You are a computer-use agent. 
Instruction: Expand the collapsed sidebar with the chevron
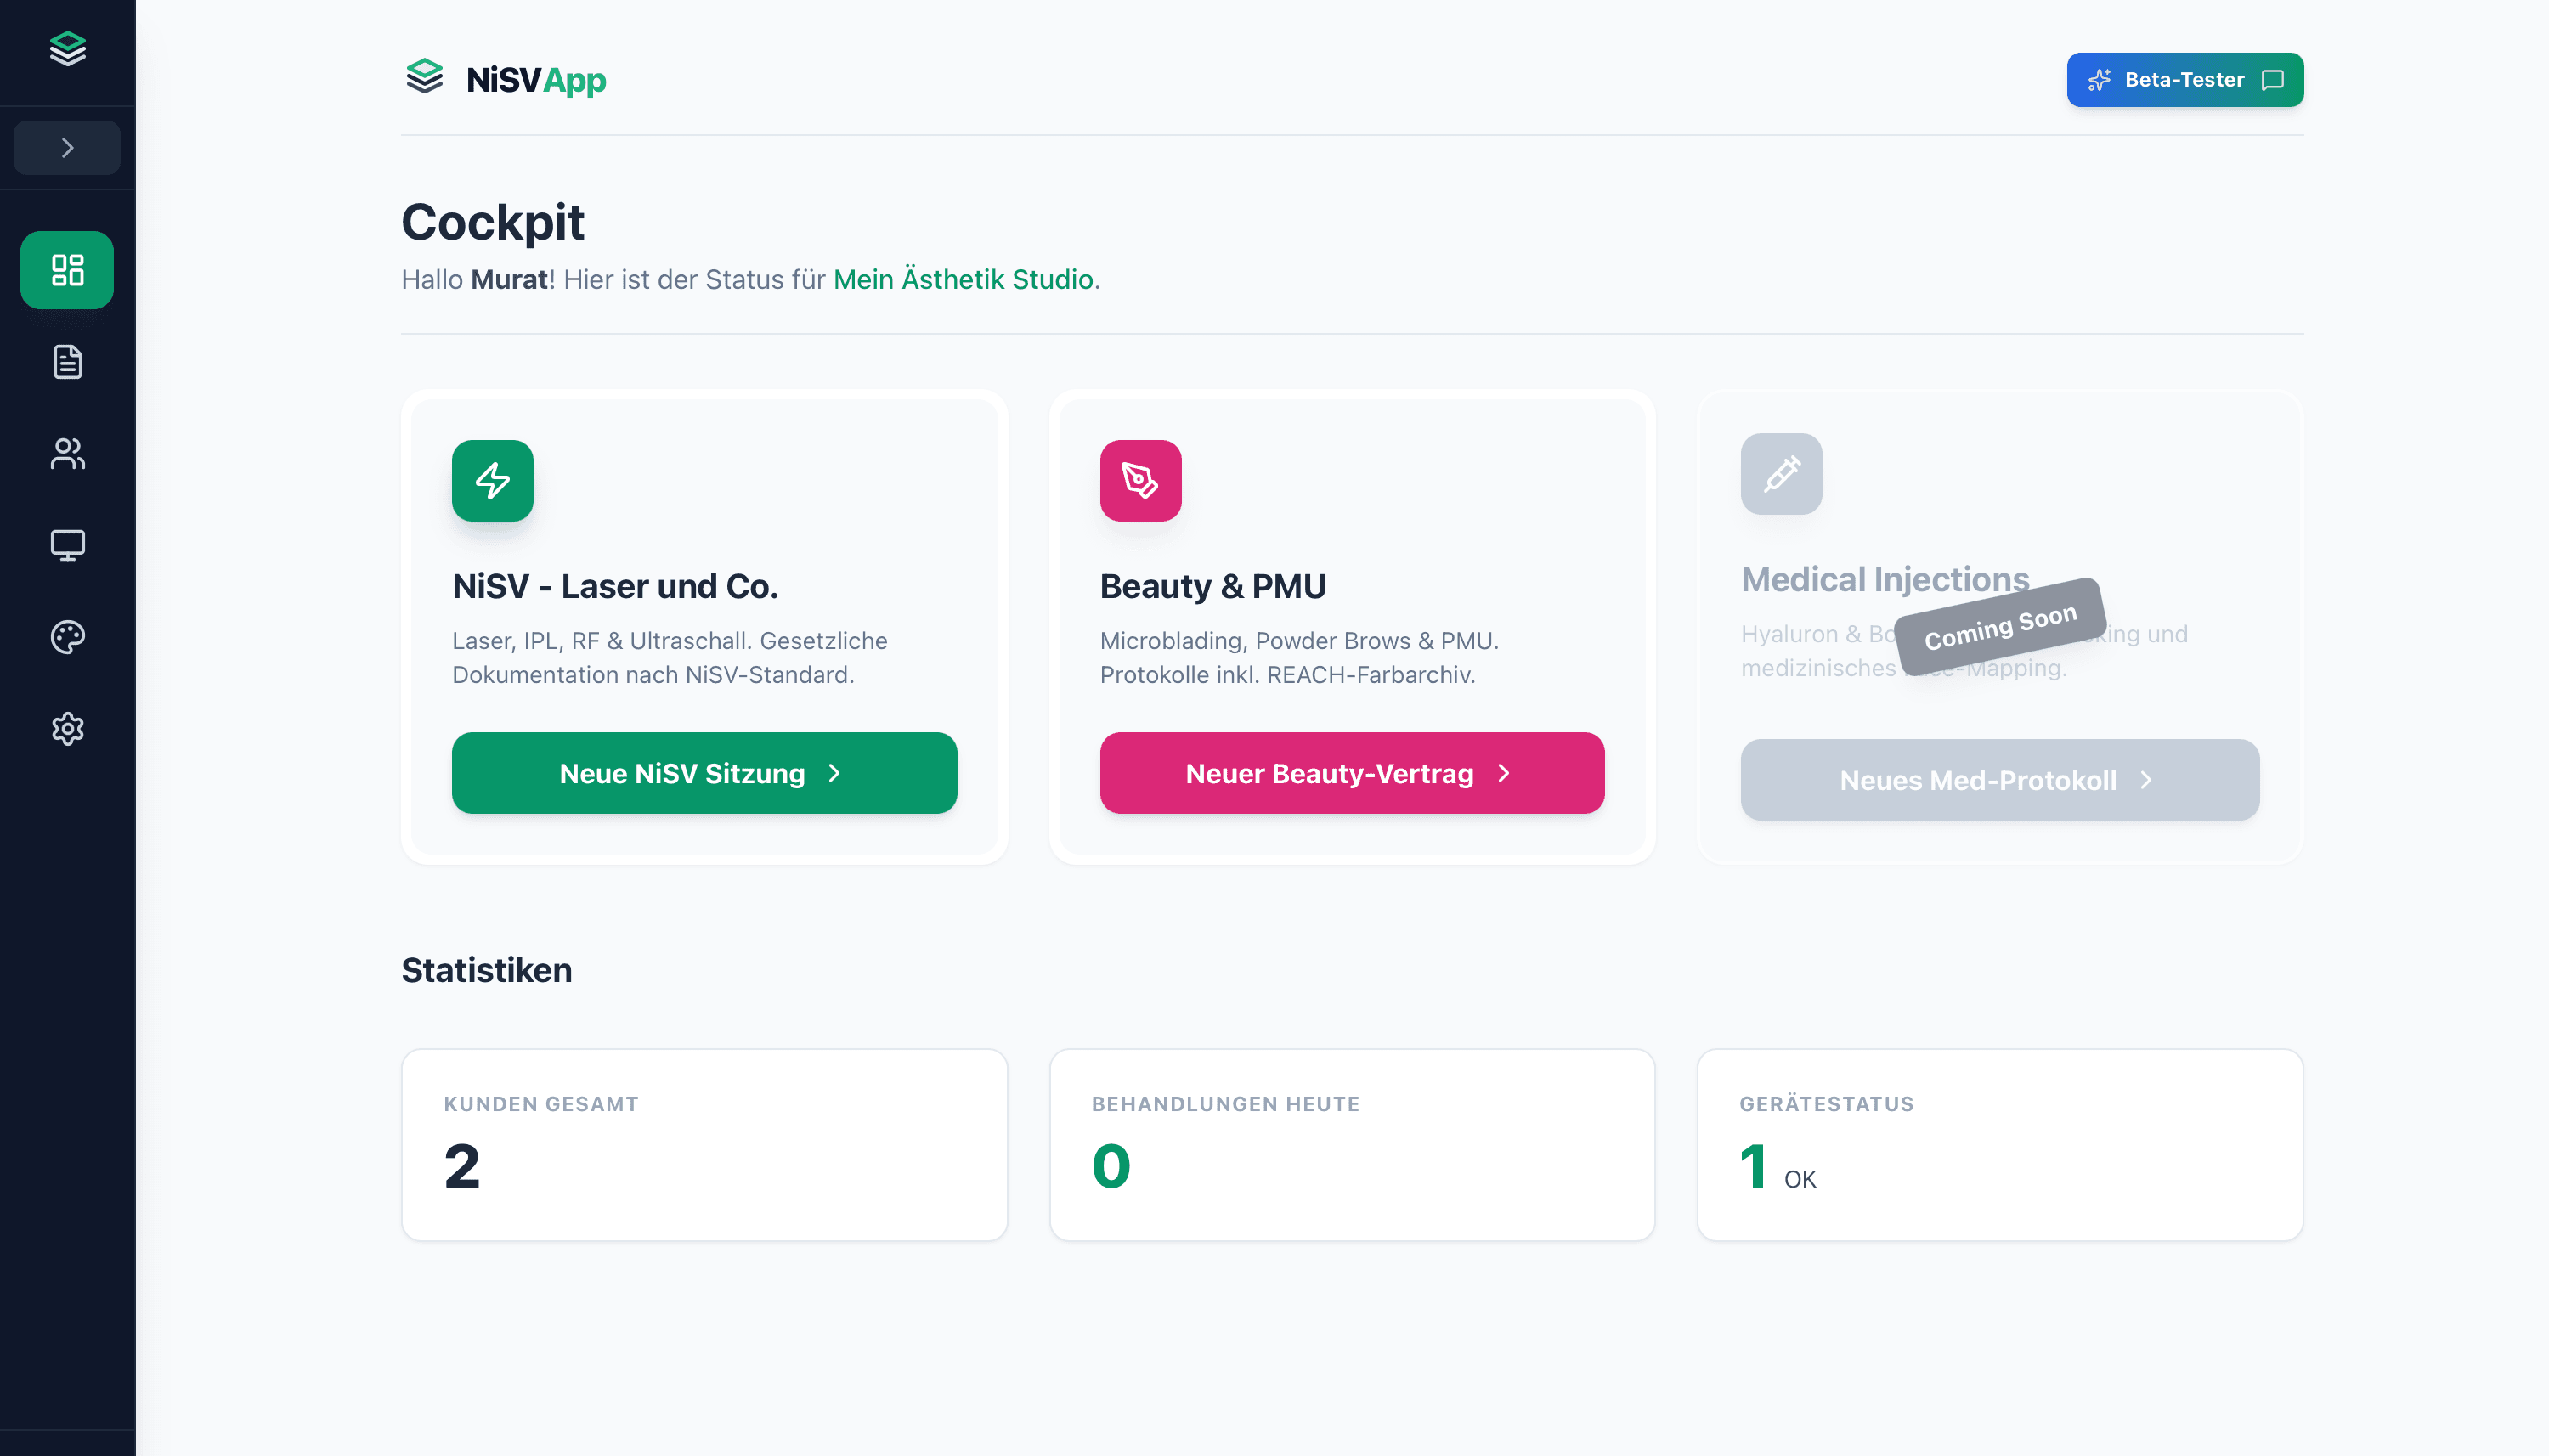click(x=66, y=147)
